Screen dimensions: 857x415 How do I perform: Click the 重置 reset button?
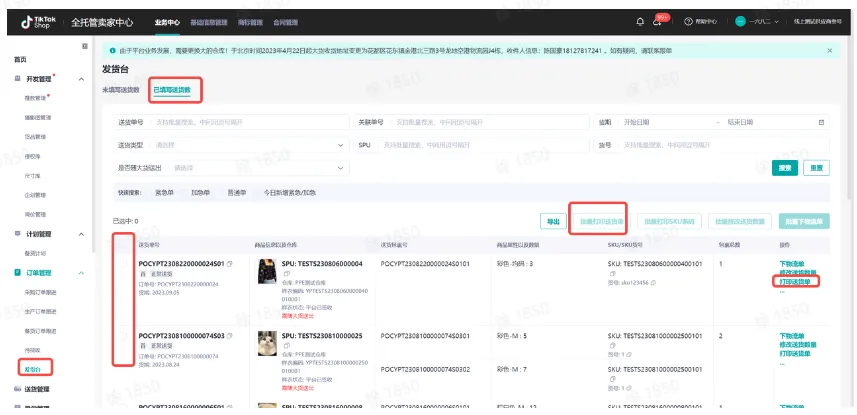click(x=817, y=168)
